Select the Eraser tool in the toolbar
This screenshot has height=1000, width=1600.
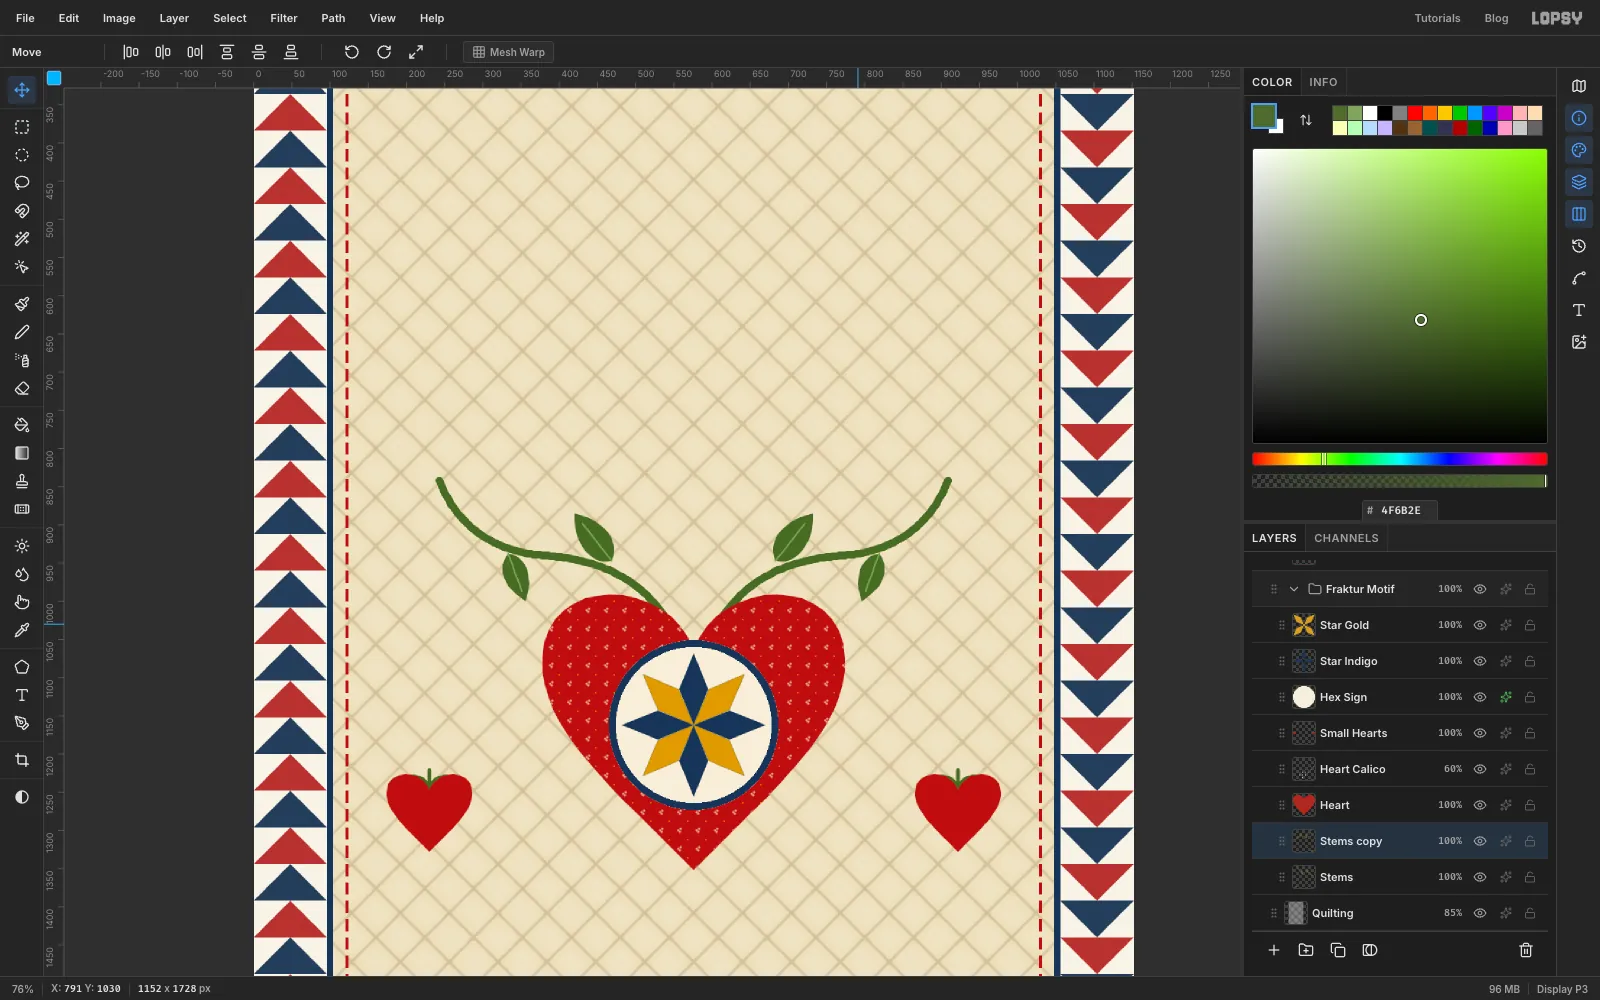tap(22, 388)
